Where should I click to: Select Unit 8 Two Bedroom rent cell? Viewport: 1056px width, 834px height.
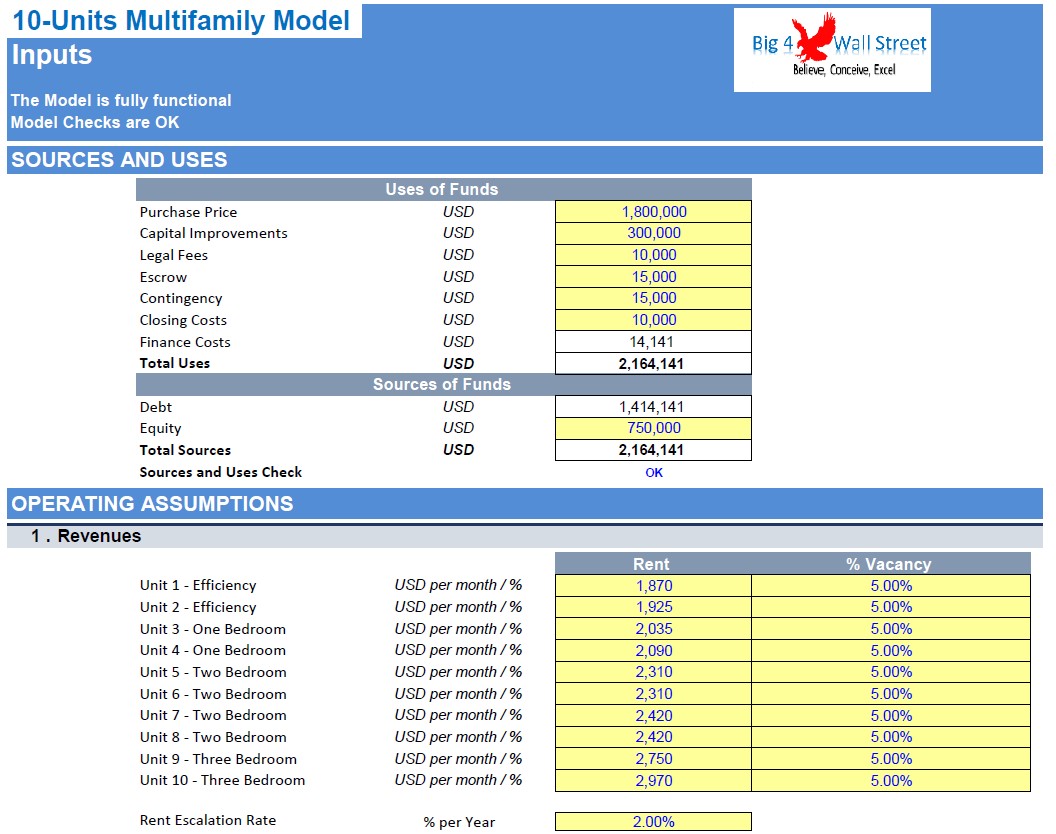[x=653, y=737]
